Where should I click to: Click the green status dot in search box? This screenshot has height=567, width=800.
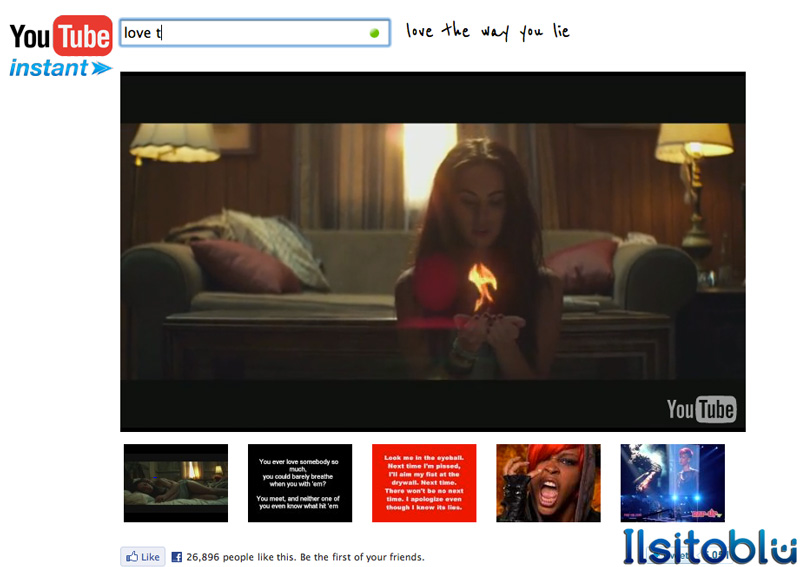coord(374,33)
